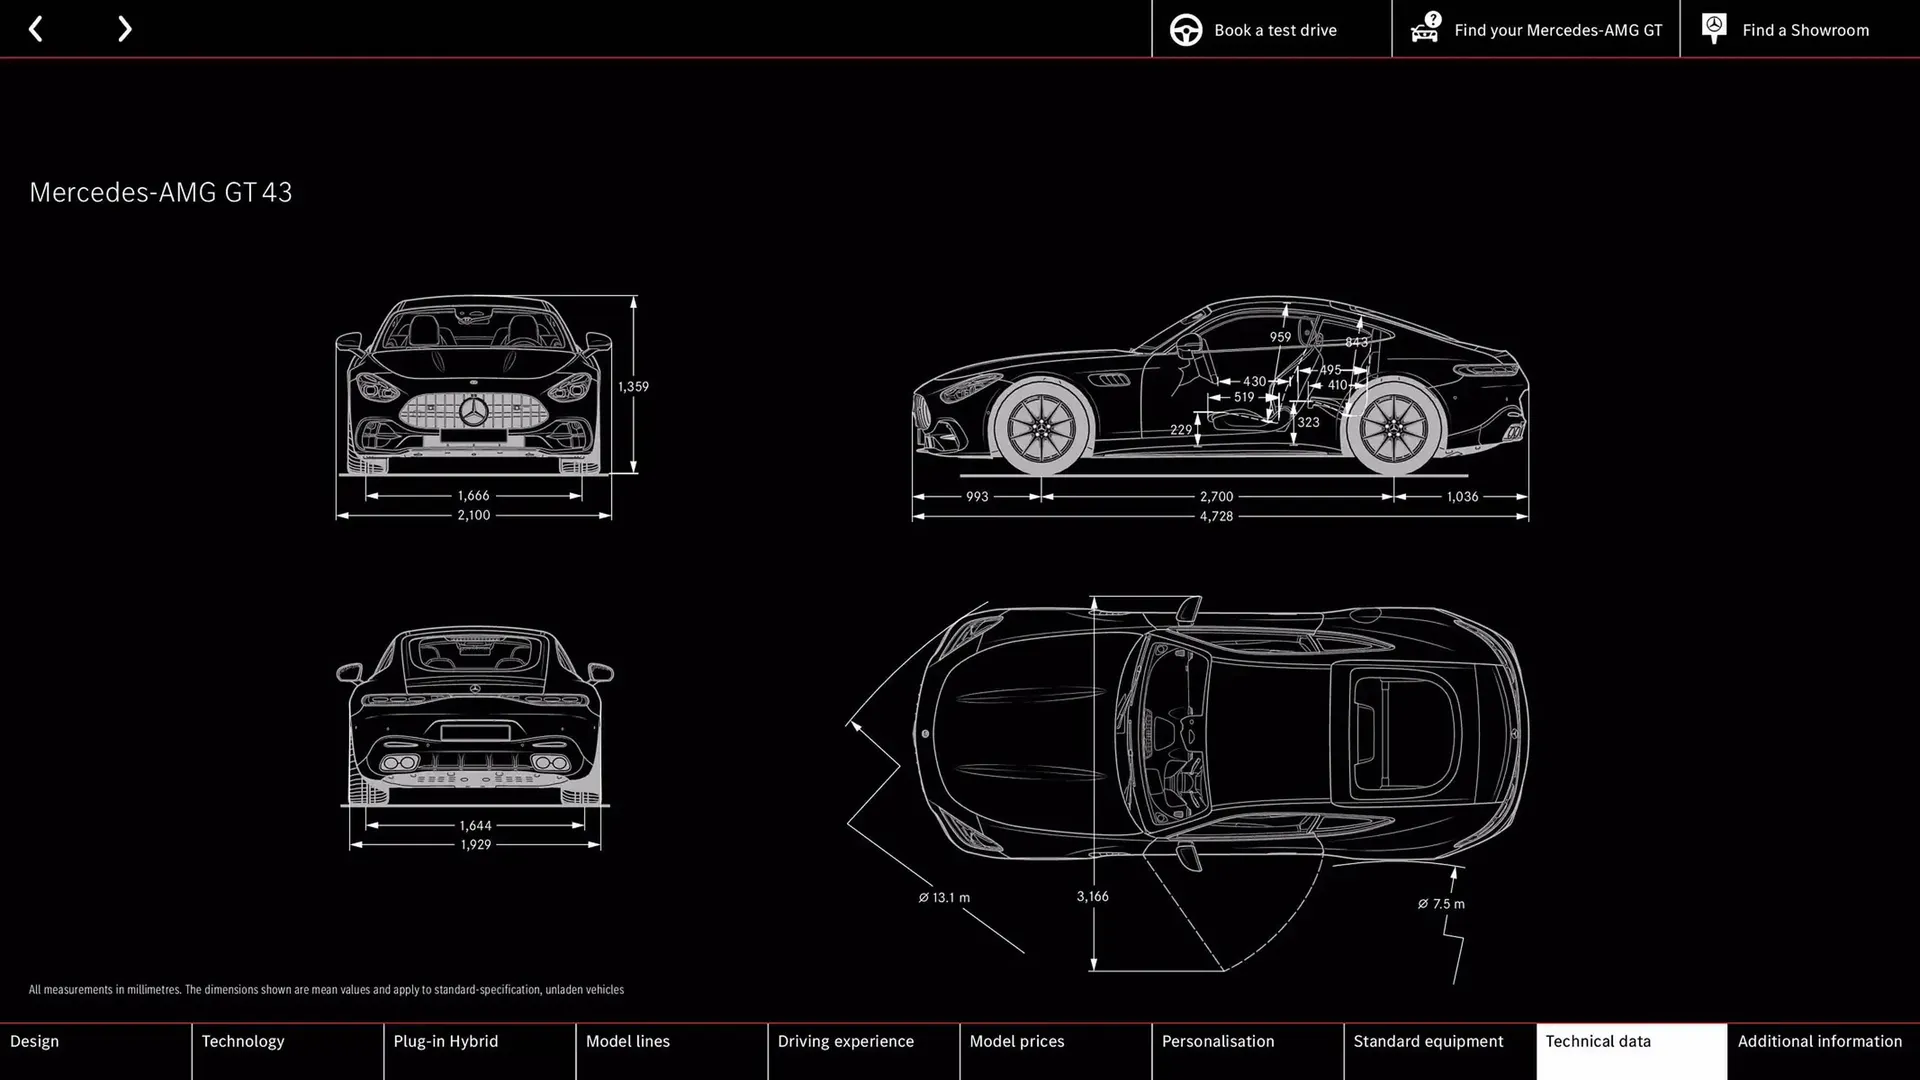This screenshot has height=1080, width=1920.
Task: Click the left navigation arrow
Action: point(36,29)
